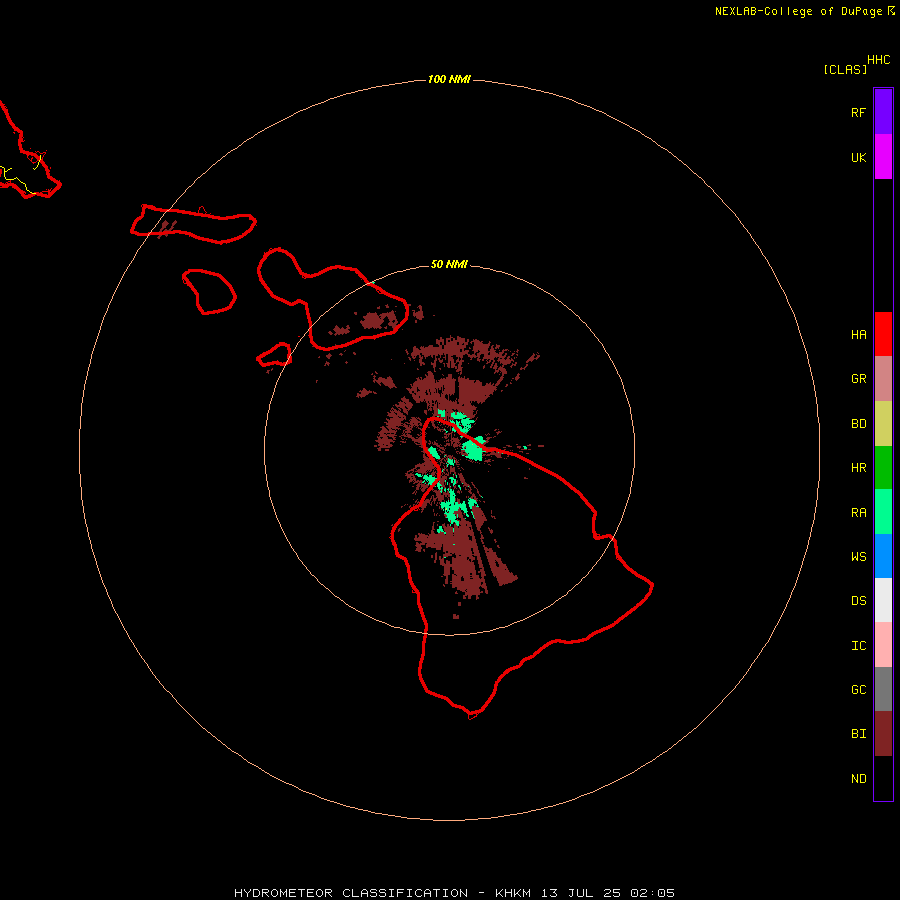900x900 pixels.
Task: Click the IC legend label
Action: [858, 646]
